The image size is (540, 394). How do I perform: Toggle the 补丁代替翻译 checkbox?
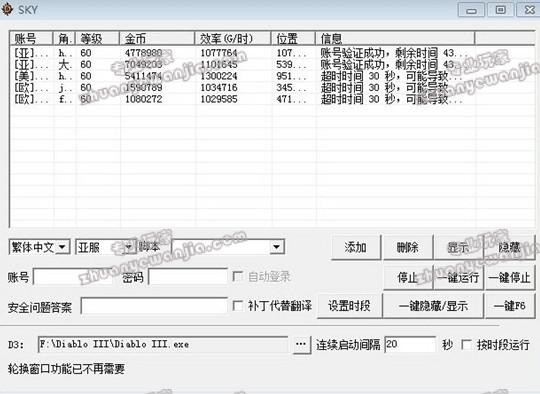[237, 305]
